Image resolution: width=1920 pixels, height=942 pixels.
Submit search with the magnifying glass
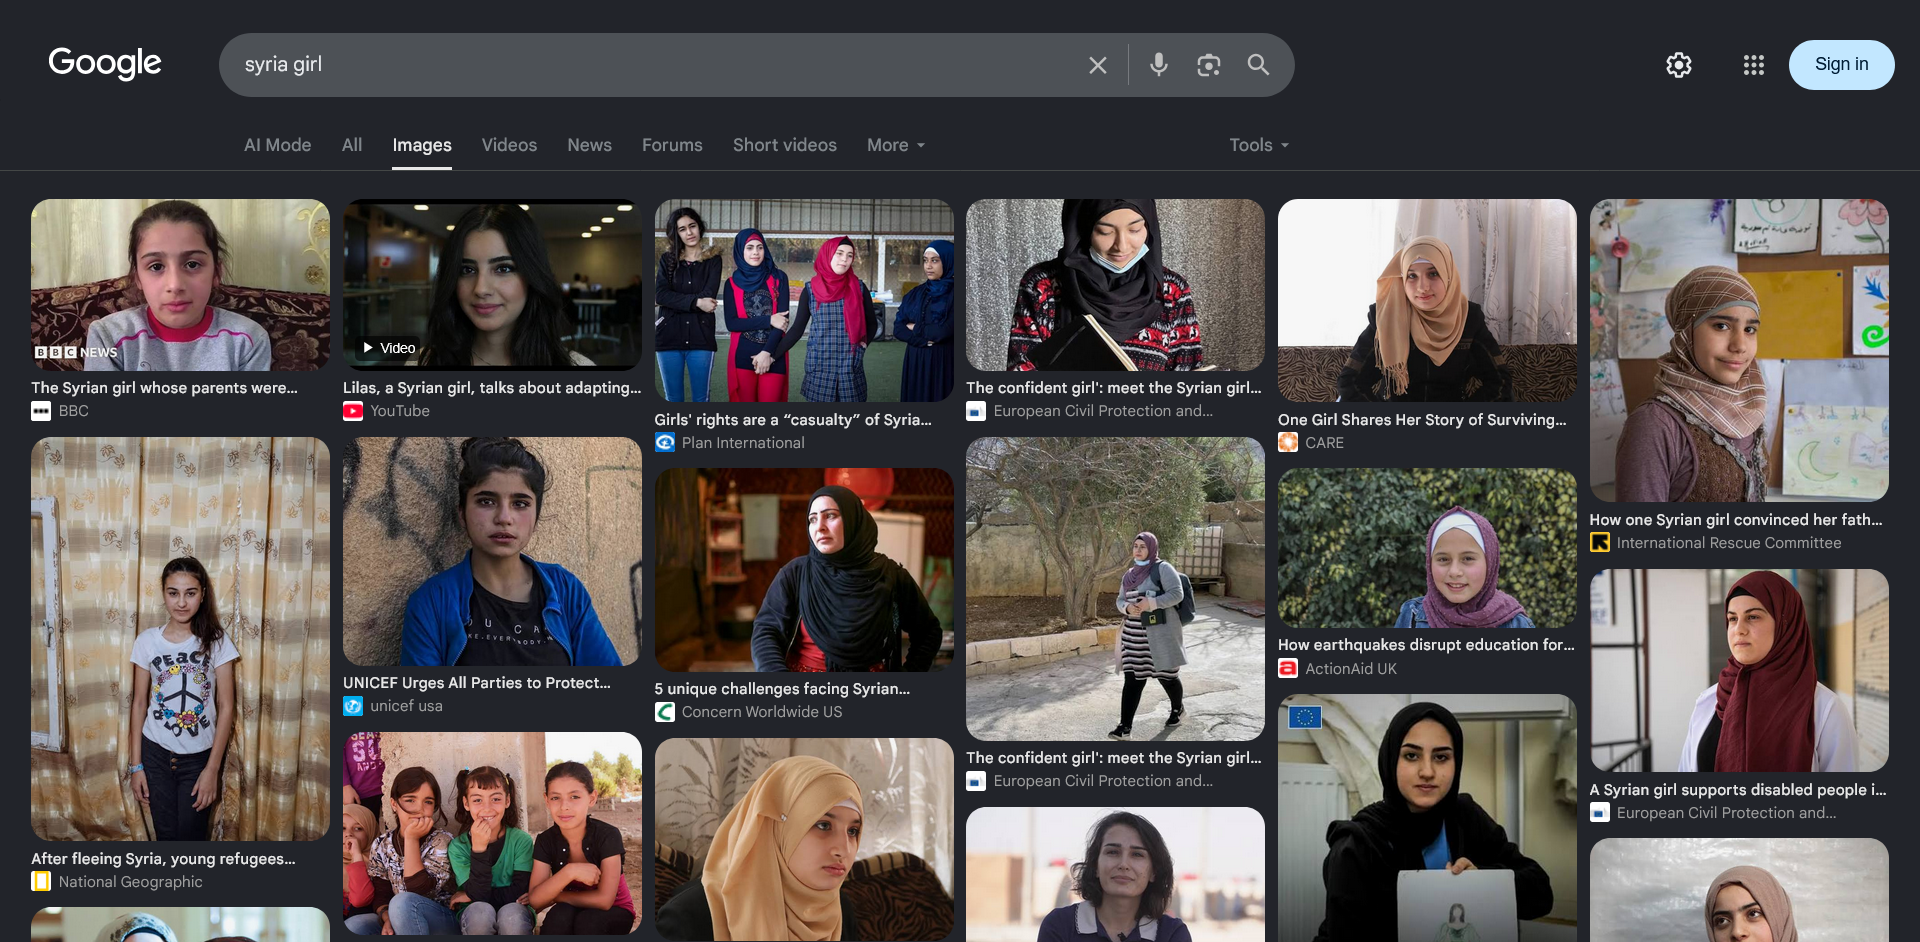point(1258,65)
